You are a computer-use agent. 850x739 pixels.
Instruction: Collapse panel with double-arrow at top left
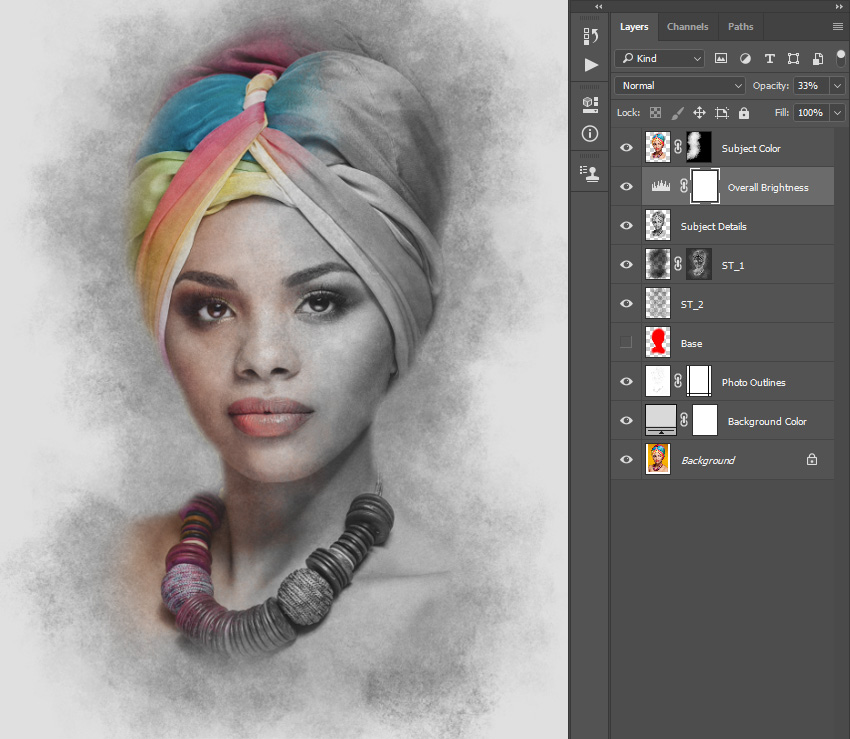(x=598, y=7)
